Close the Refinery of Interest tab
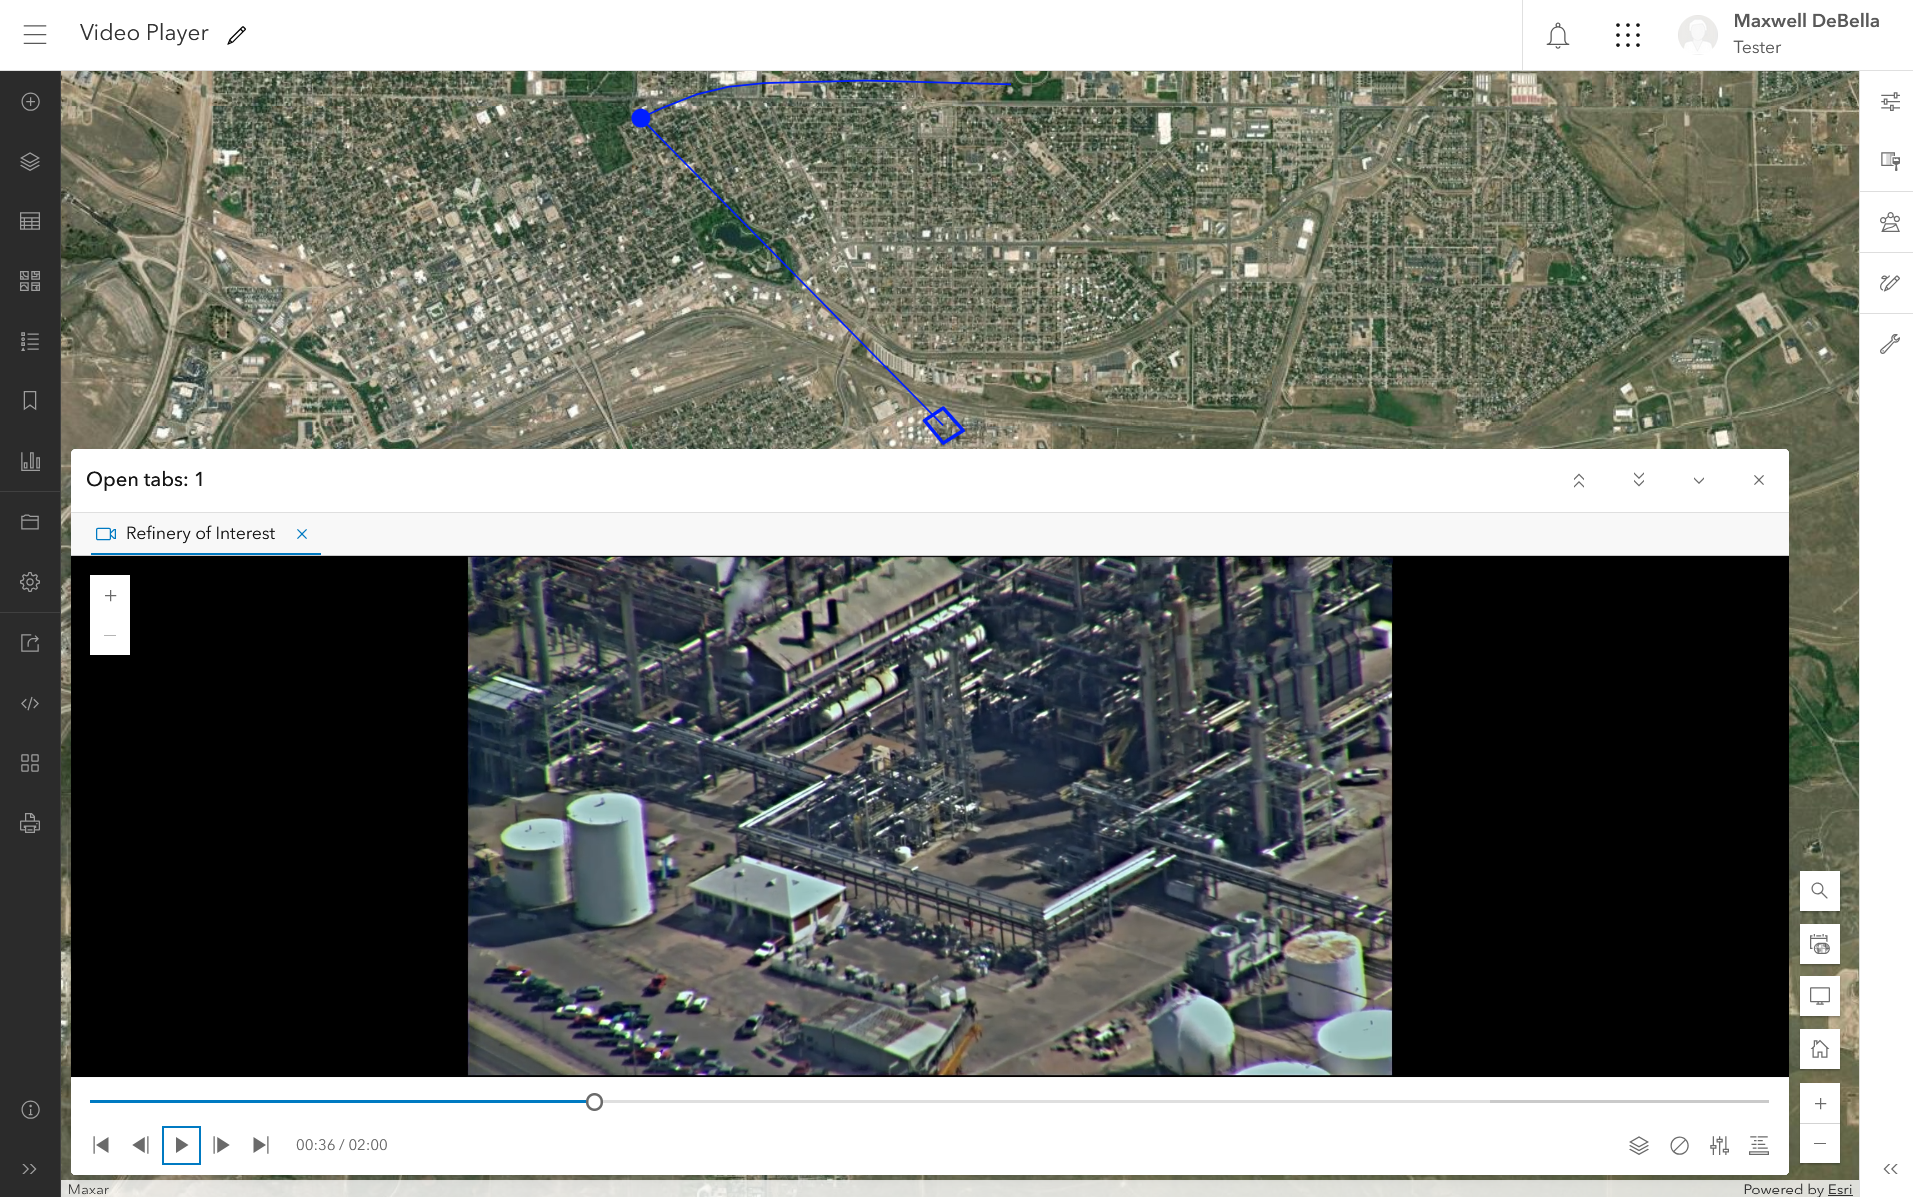The width and height of the screenshot is (1913, 1197). click(x=302, y=533)
